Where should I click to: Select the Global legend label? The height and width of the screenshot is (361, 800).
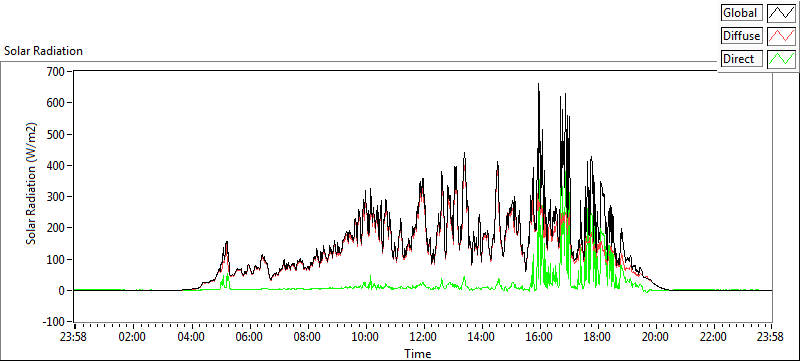click(742, 13)
